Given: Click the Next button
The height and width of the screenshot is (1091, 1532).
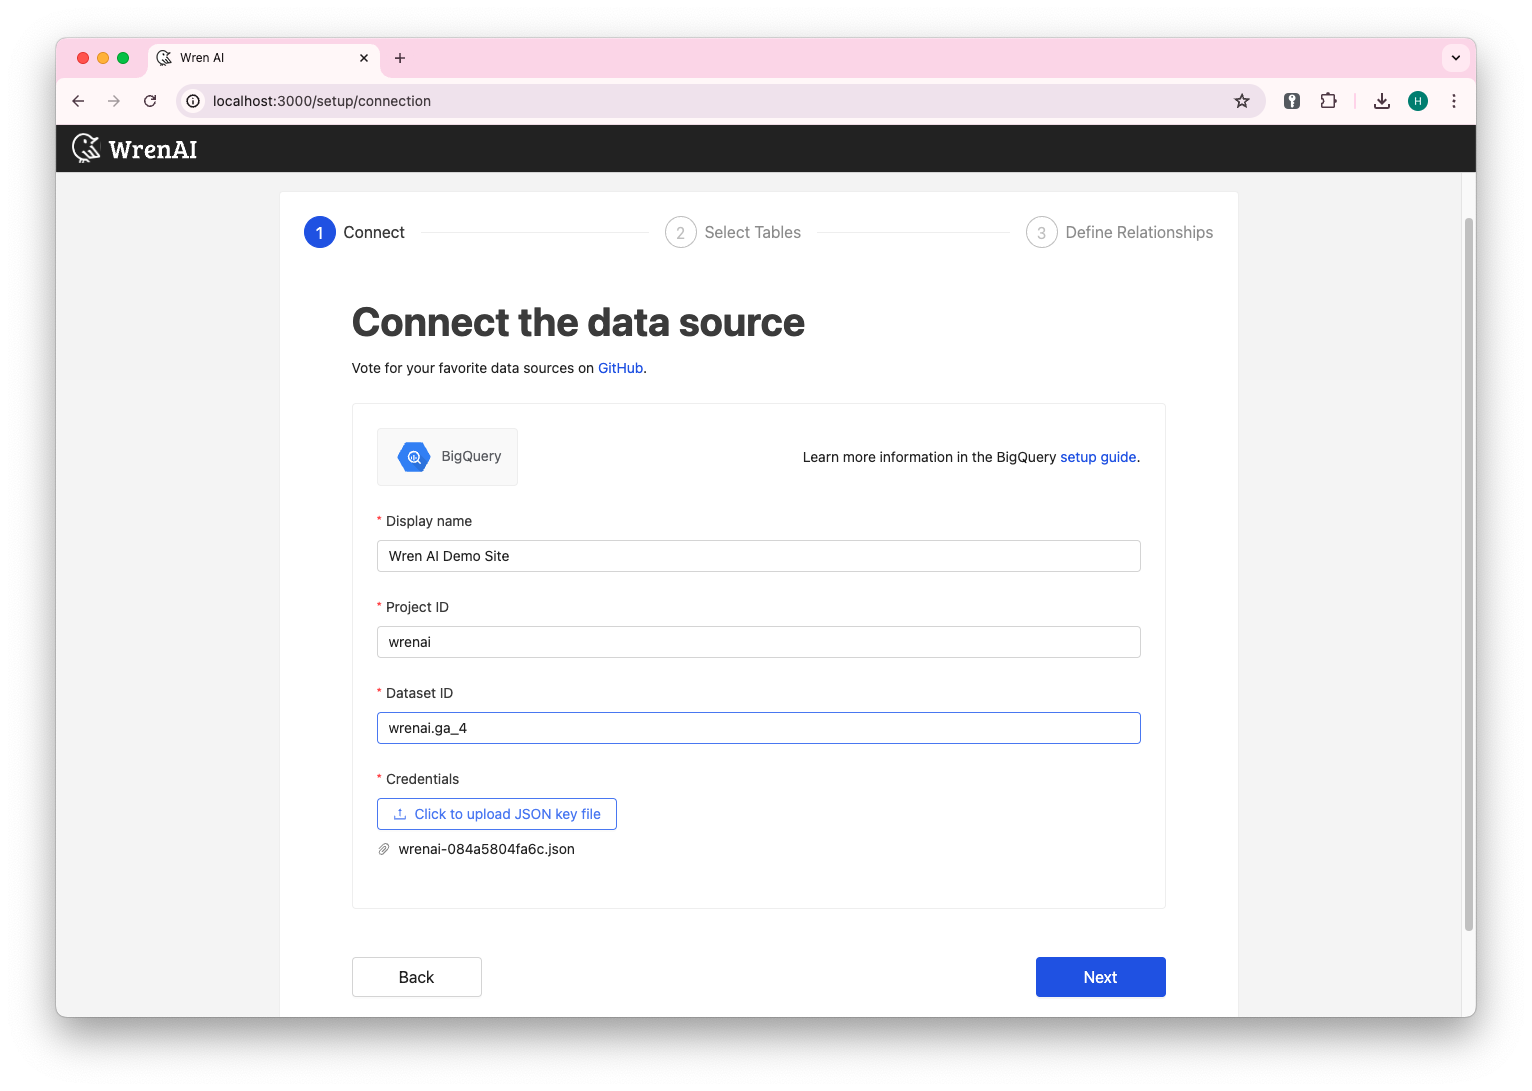Looking at the screenshot, I should click(x=1101, y=977).
